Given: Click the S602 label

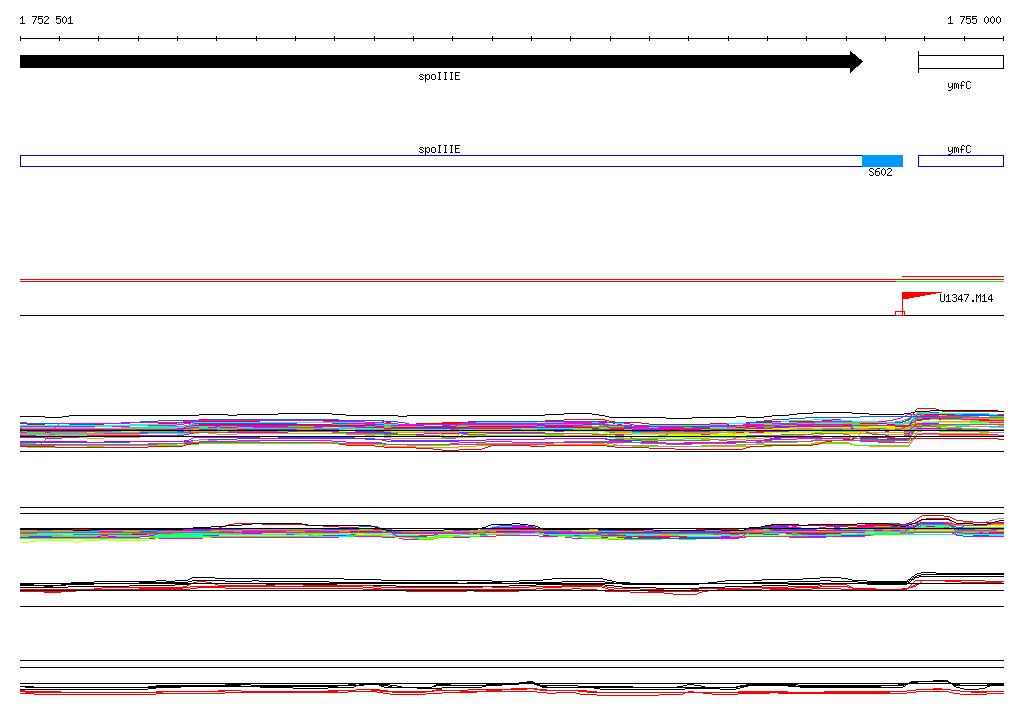Looking at the screenshot, I should point(880,172).
